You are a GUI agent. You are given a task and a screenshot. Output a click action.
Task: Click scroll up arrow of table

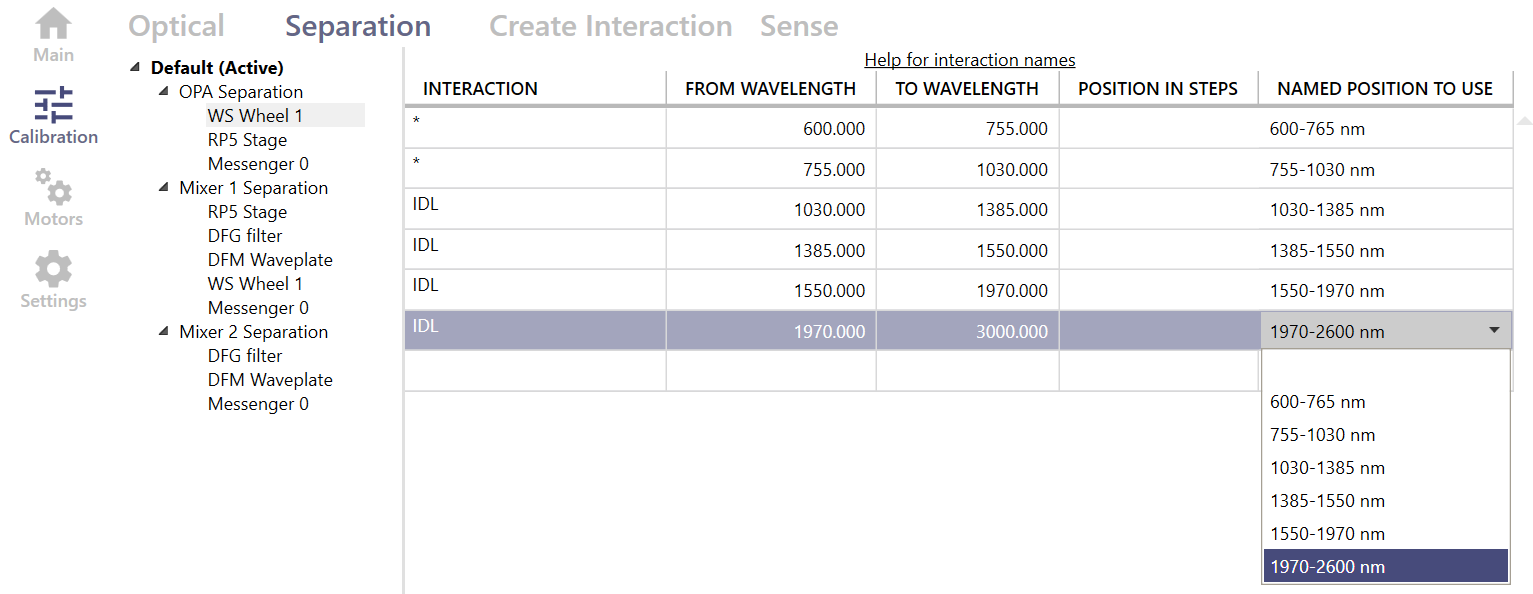click(1523, 121)
